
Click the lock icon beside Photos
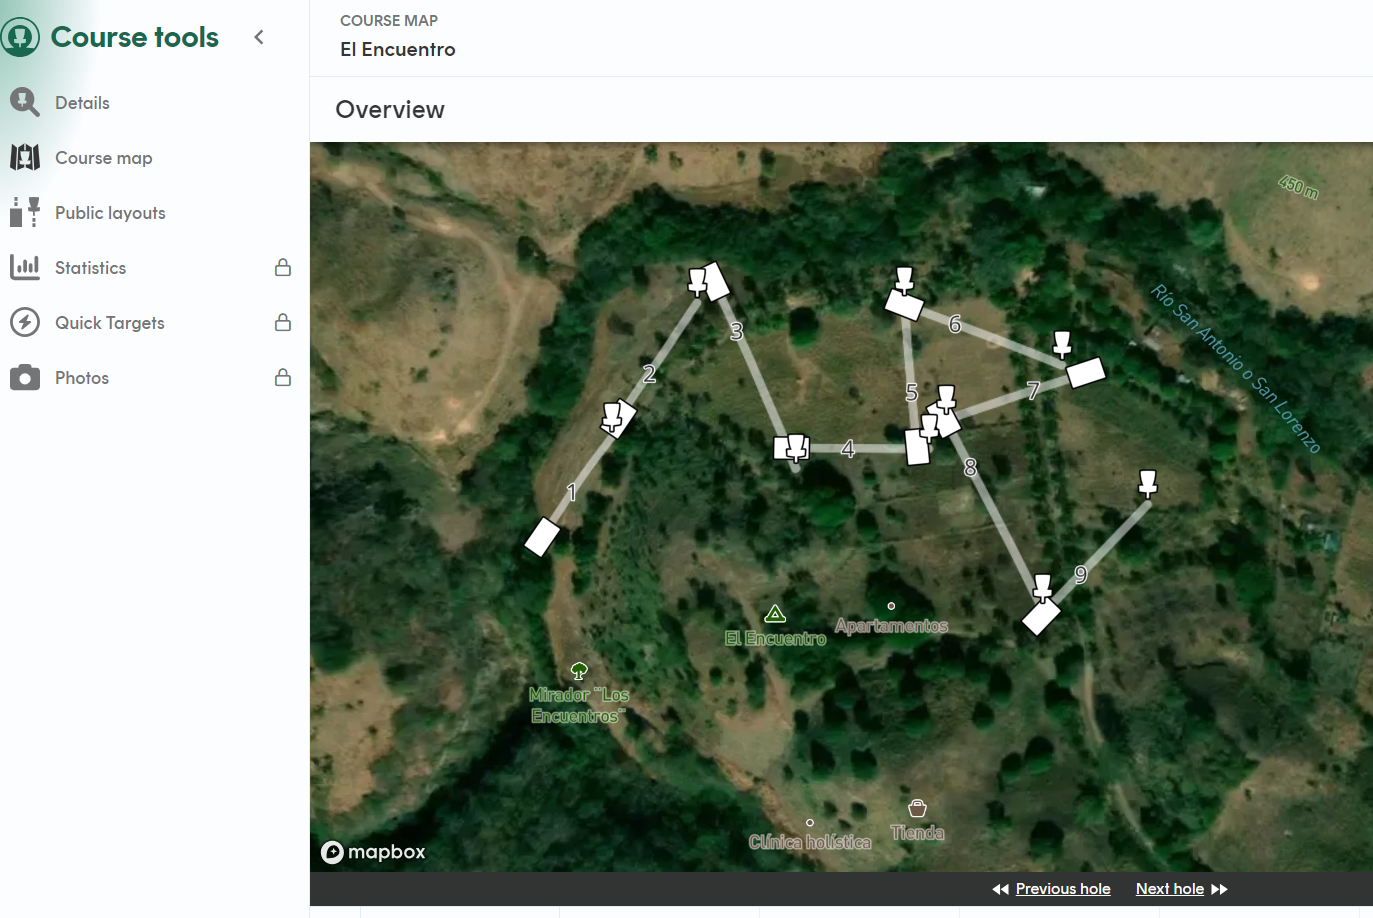pos(283,377)
